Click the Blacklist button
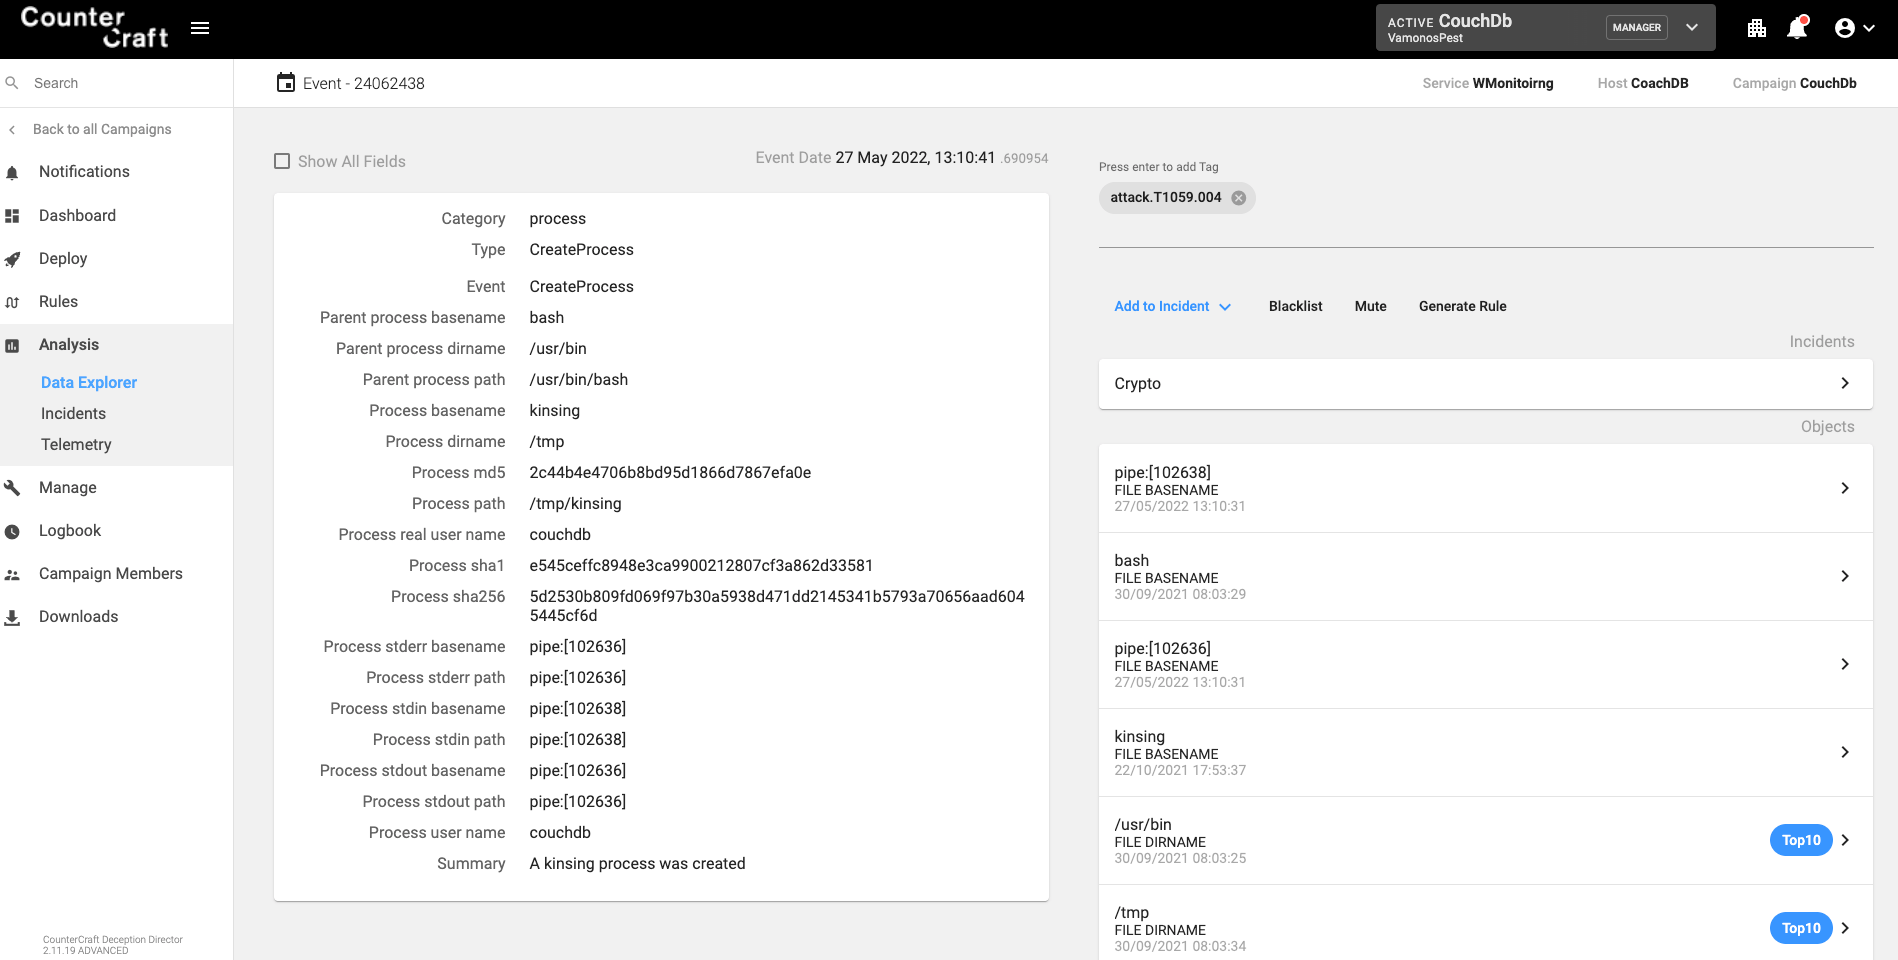Viewport: 1898px width, 960px height. [x=1295, y=306]
